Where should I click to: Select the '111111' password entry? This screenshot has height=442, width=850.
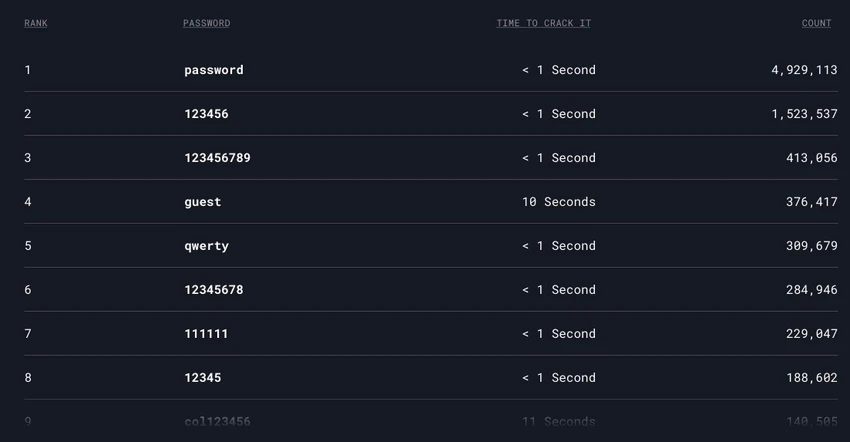tap(207, 334)
